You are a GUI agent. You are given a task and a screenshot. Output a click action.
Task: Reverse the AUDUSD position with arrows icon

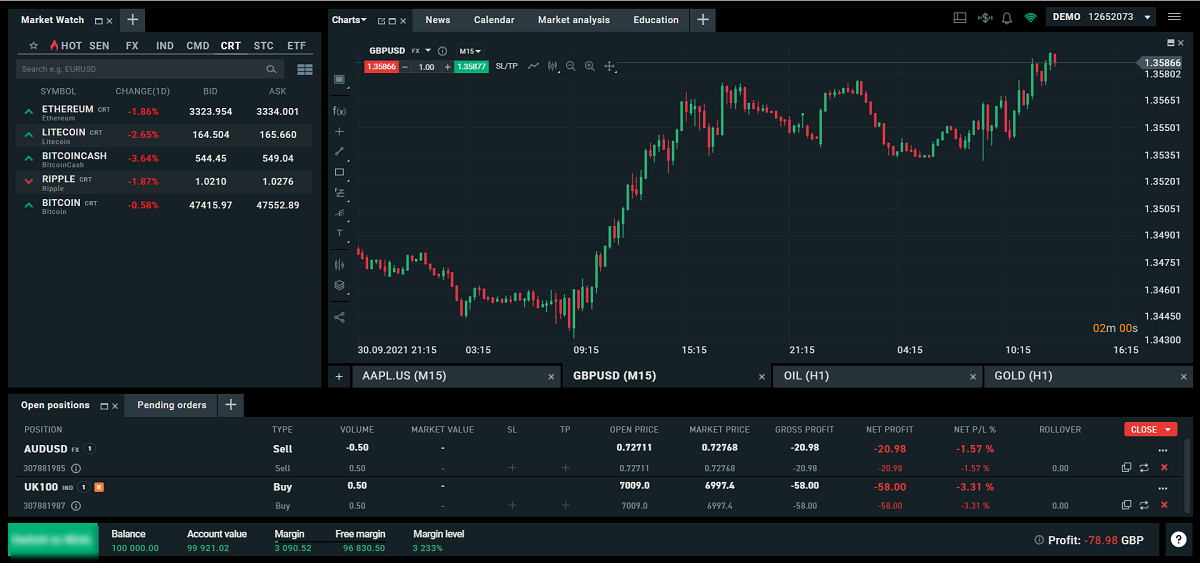pos(1143,468)
